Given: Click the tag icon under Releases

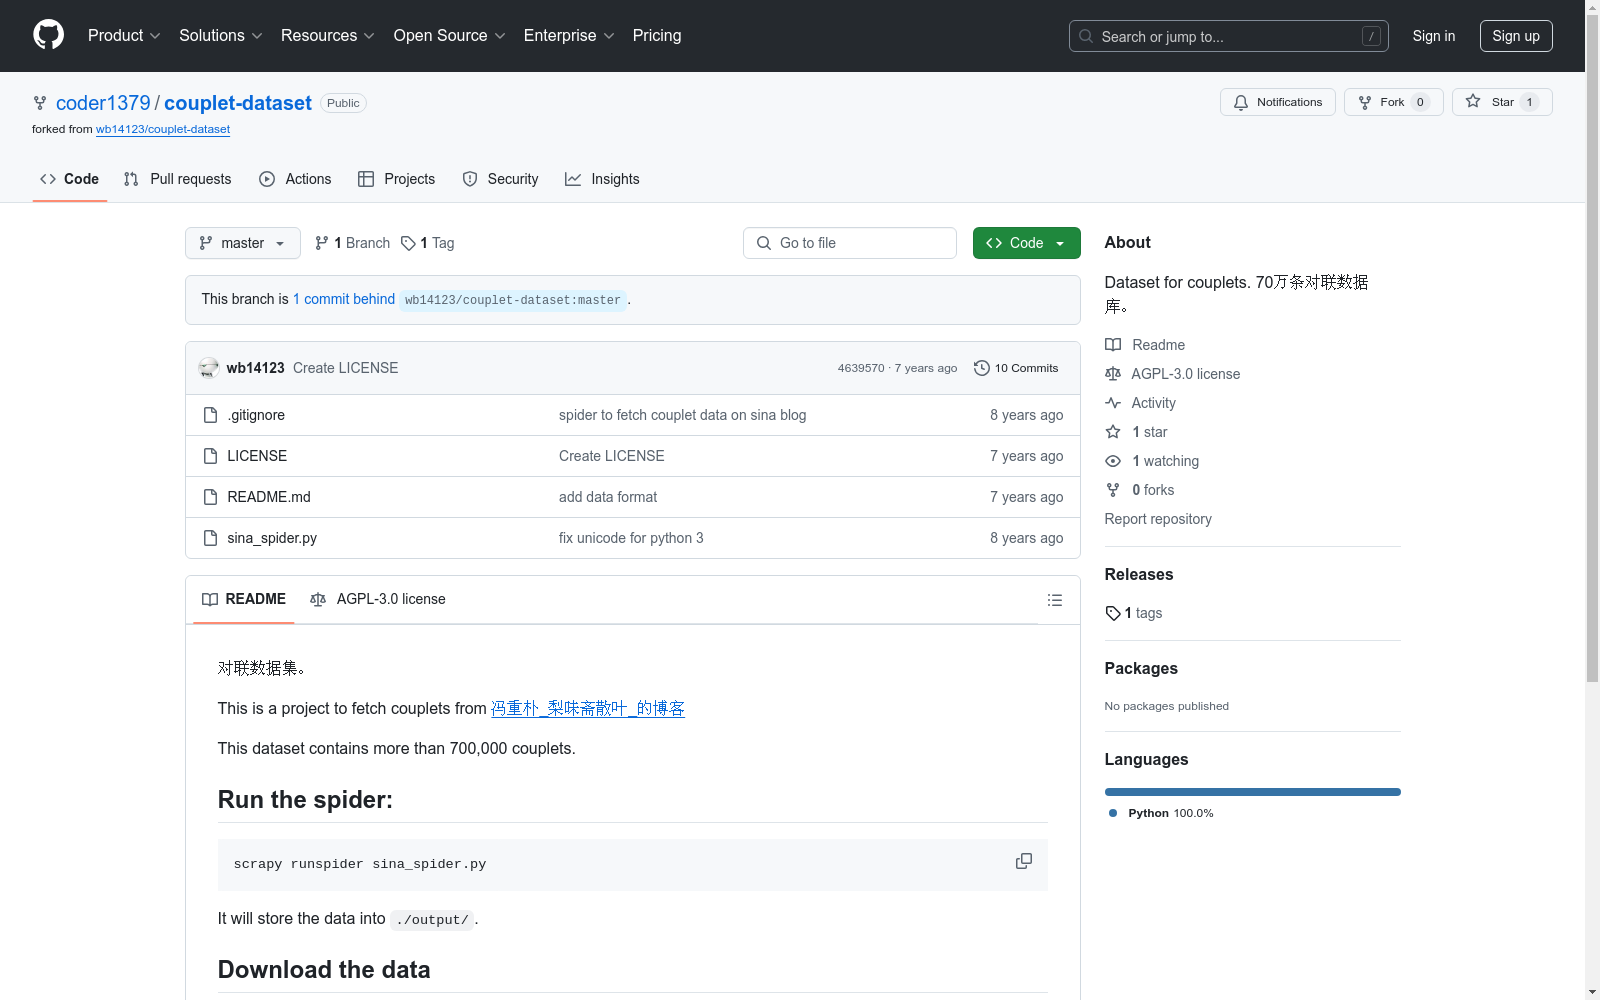Looking at the screenshot, I should point(1113,613).
